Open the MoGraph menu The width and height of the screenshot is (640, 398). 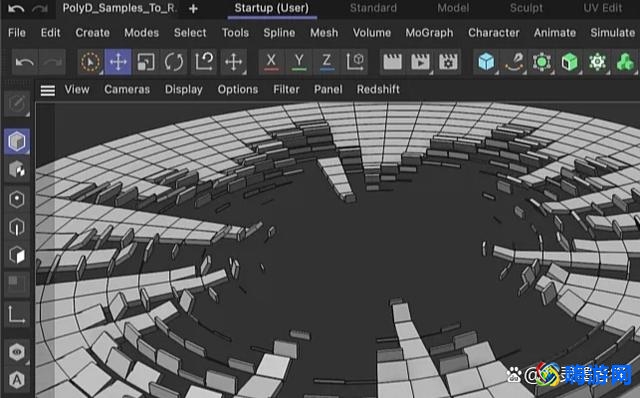[x=429, y=33]
